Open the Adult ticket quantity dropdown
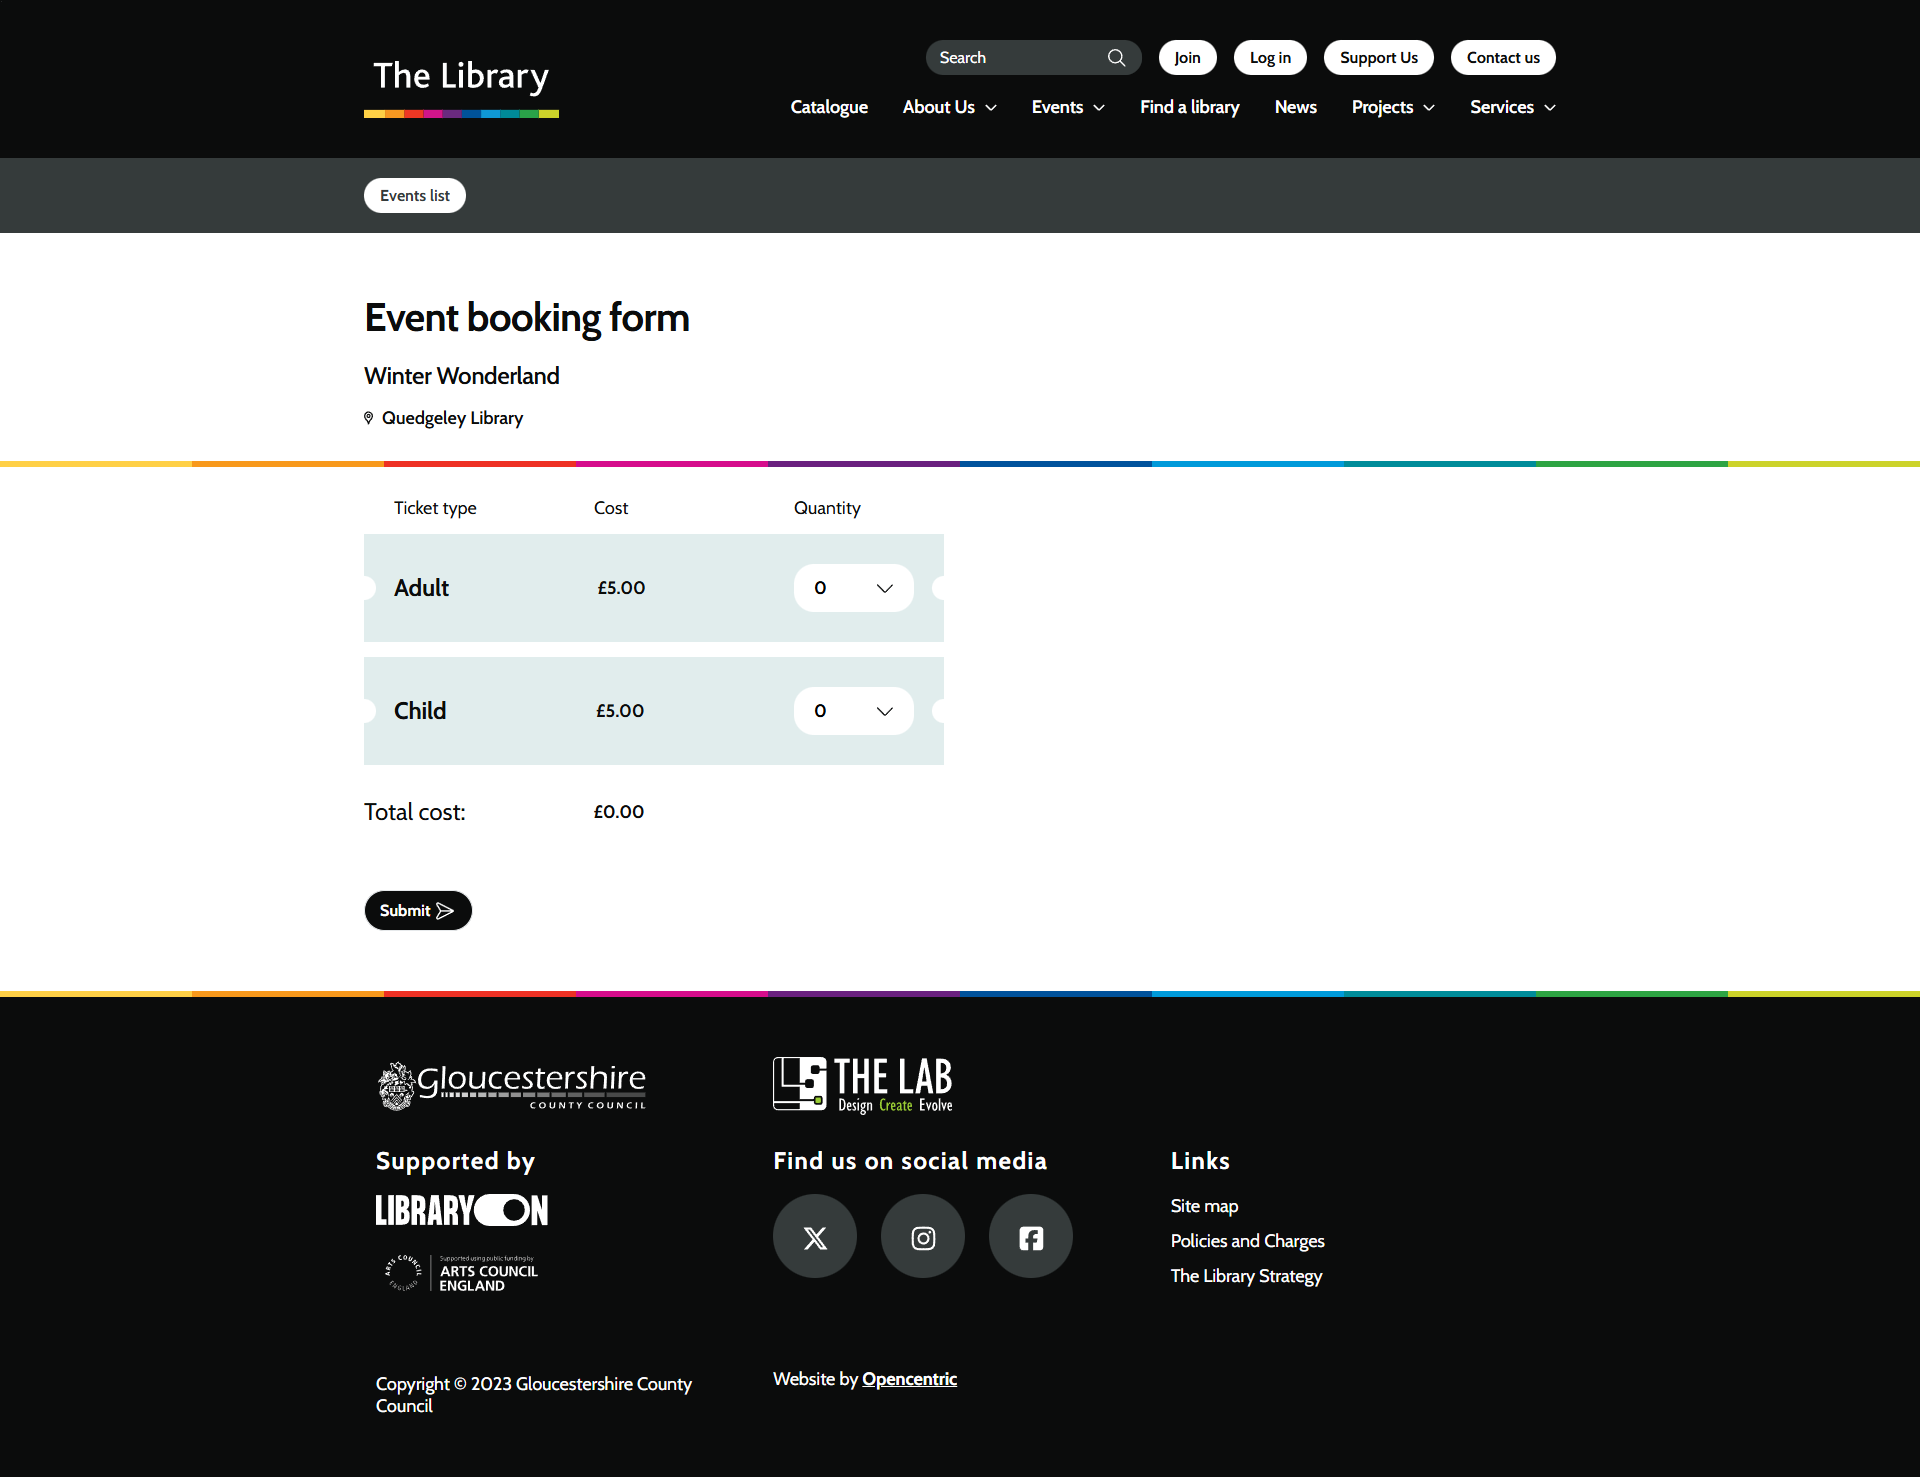 (x=853, y=588)
